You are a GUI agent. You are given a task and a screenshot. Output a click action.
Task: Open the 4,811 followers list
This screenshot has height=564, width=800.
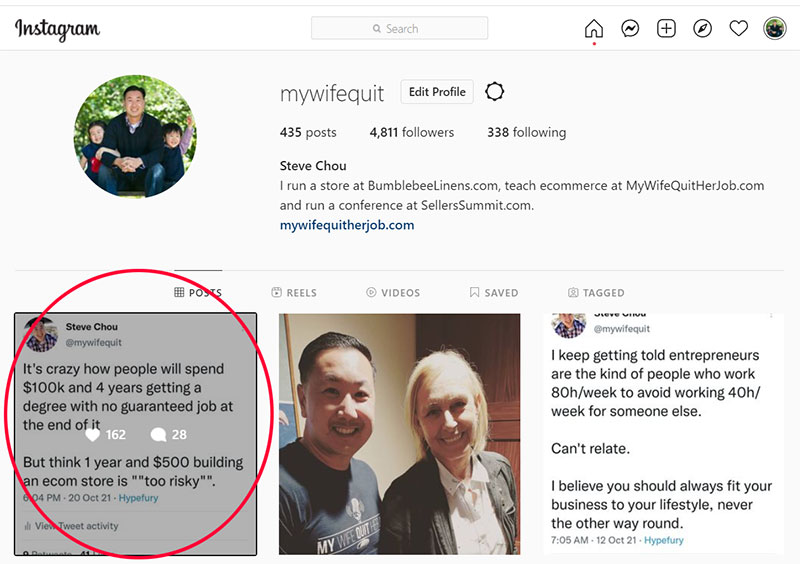pos(412,132)
